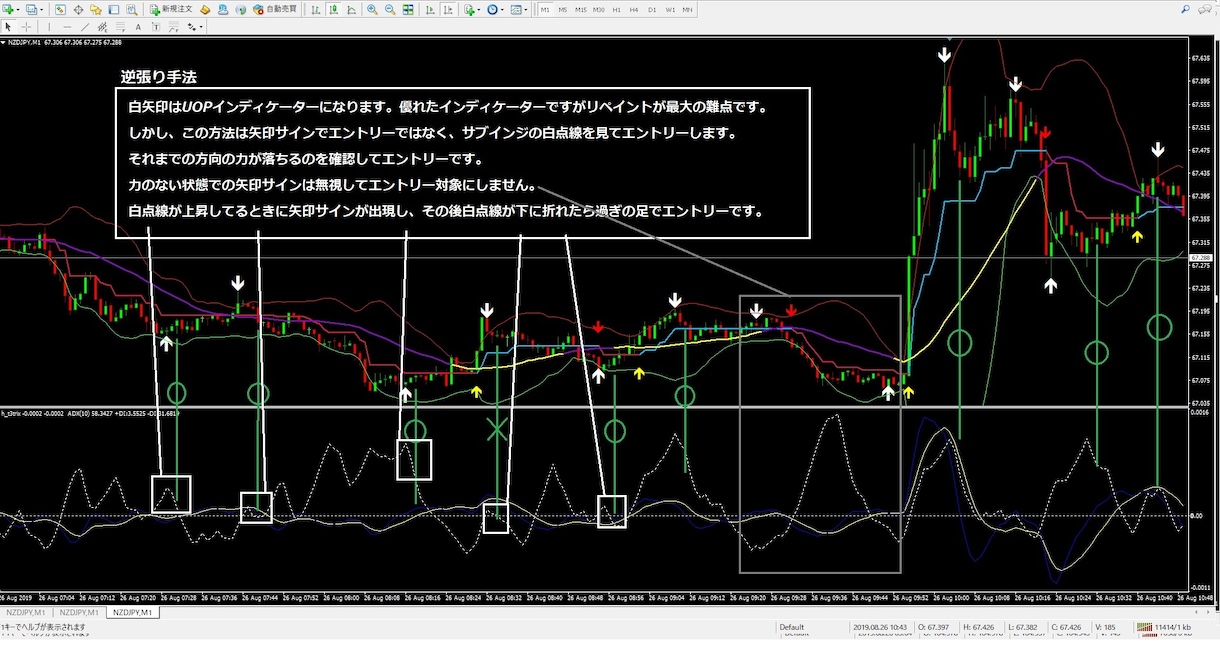
Task: Toggle chart shift from right edge
Action: (x=448, y=9)
